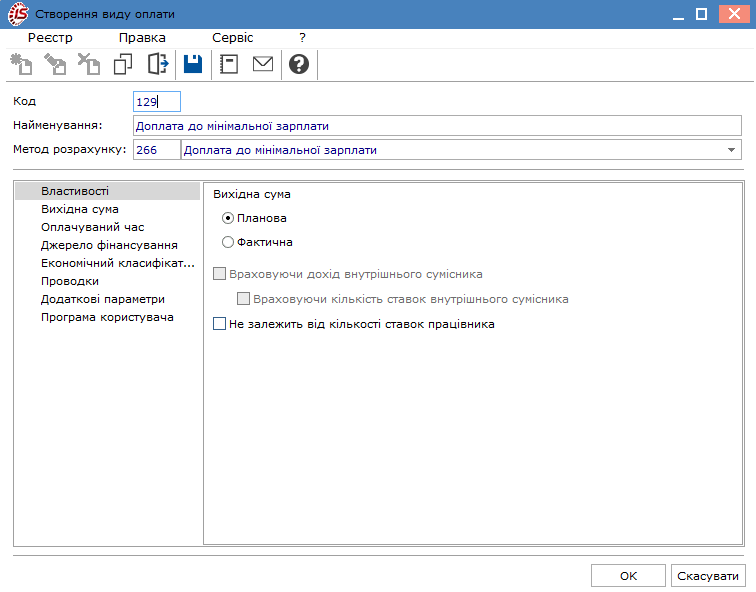Click the edit record toolbar icon
Image resolution: width=756 pixels, height=592 pixels.
(55, 64)
